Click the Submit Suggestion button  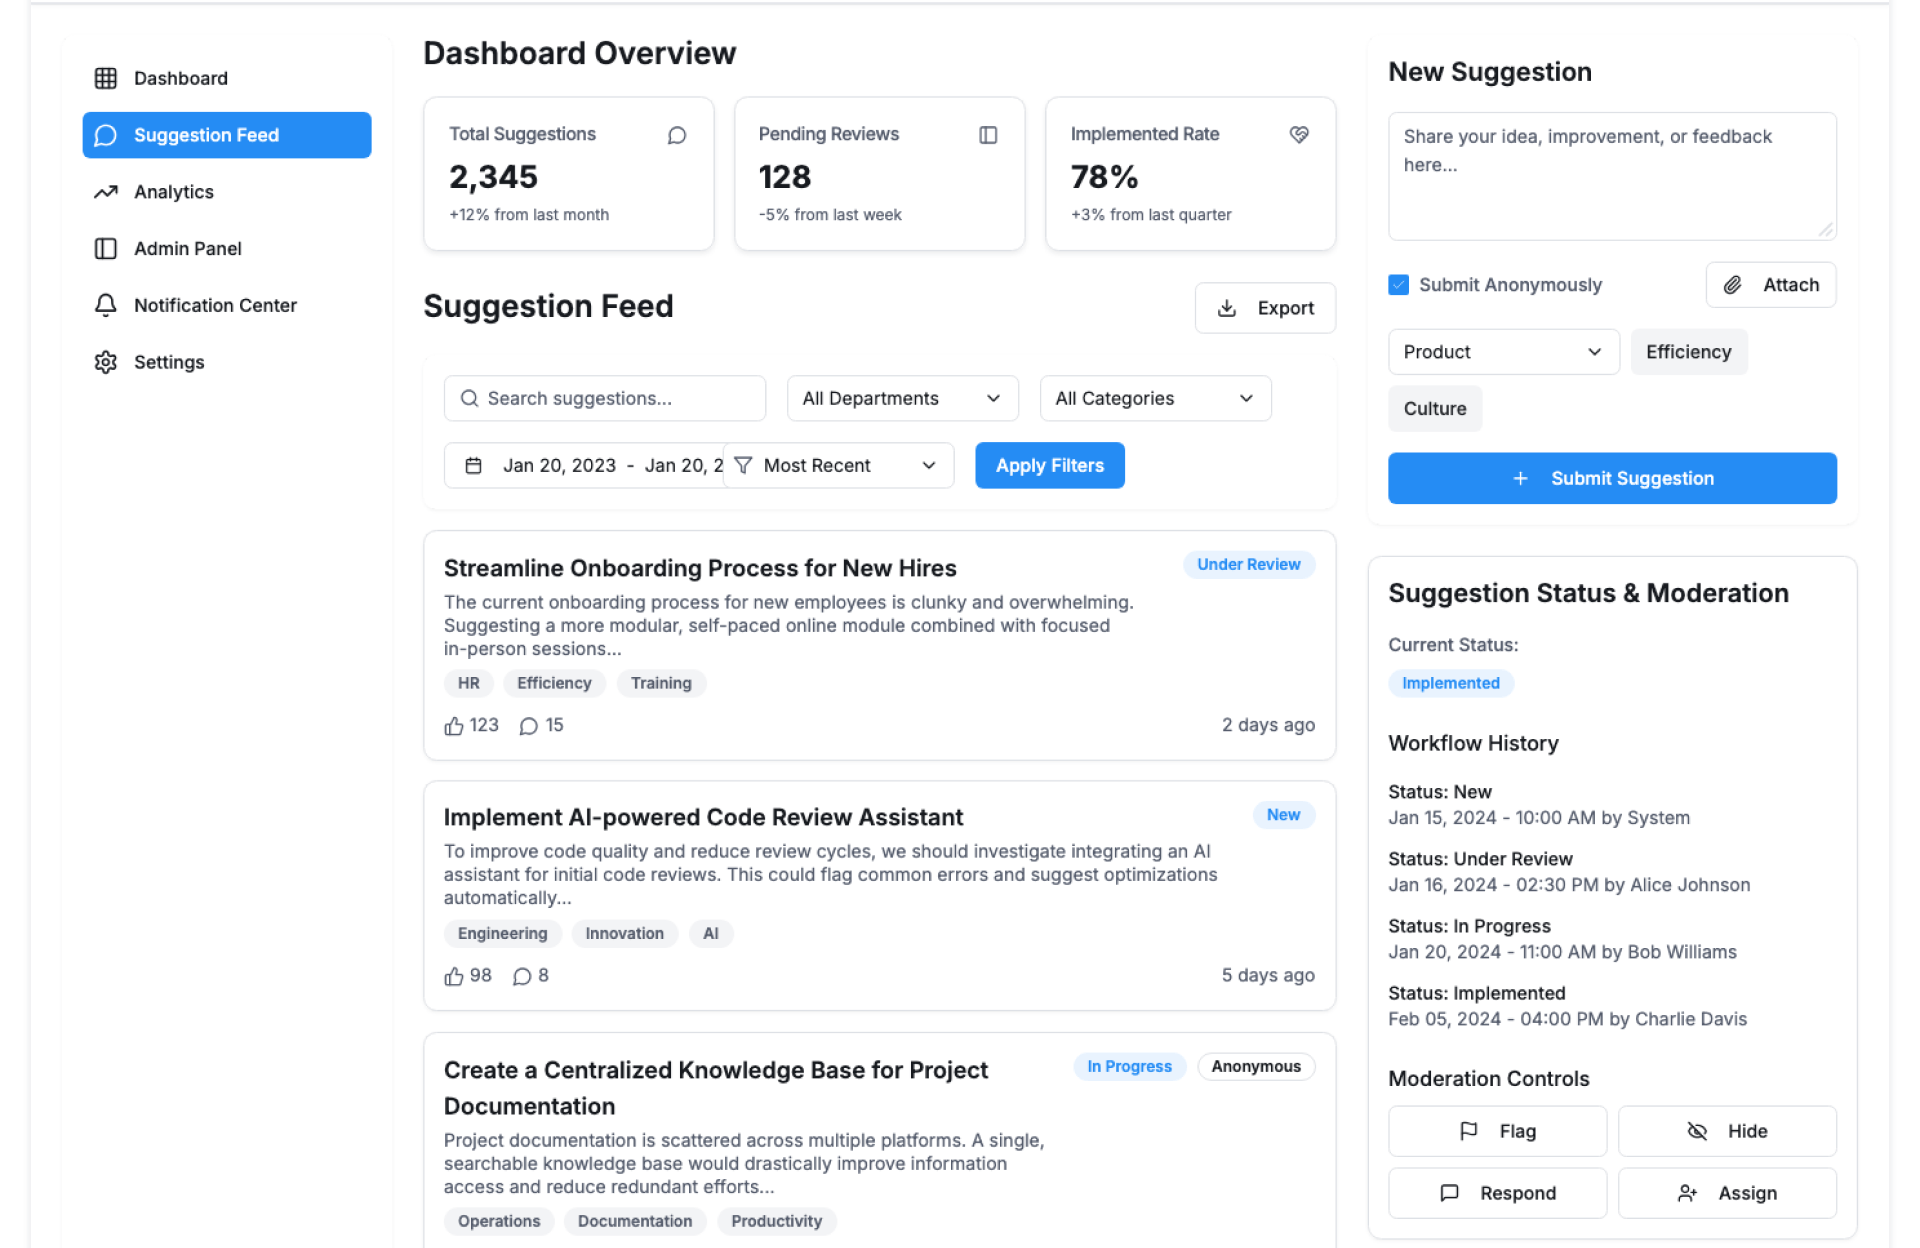tap(1611, 479)
